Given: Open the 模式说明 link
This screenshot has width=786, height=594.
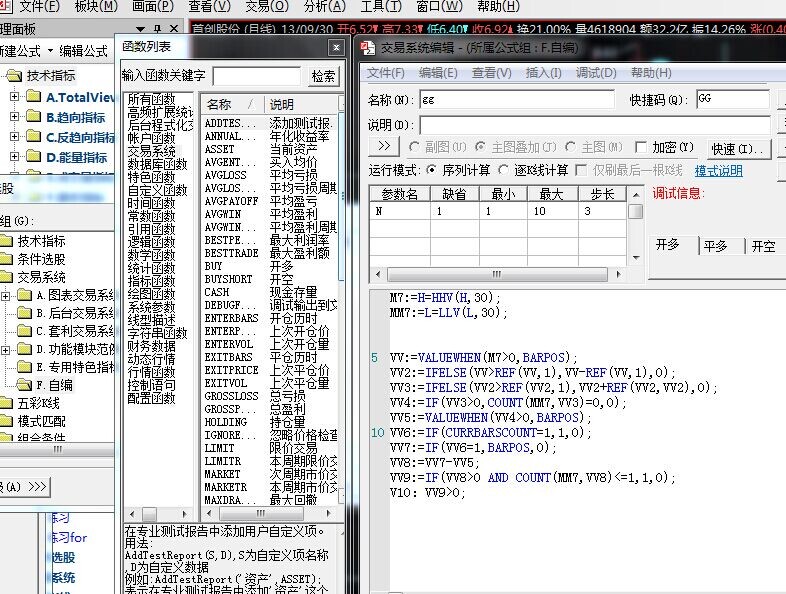Looking at the screenshot, I should (718, 171).
